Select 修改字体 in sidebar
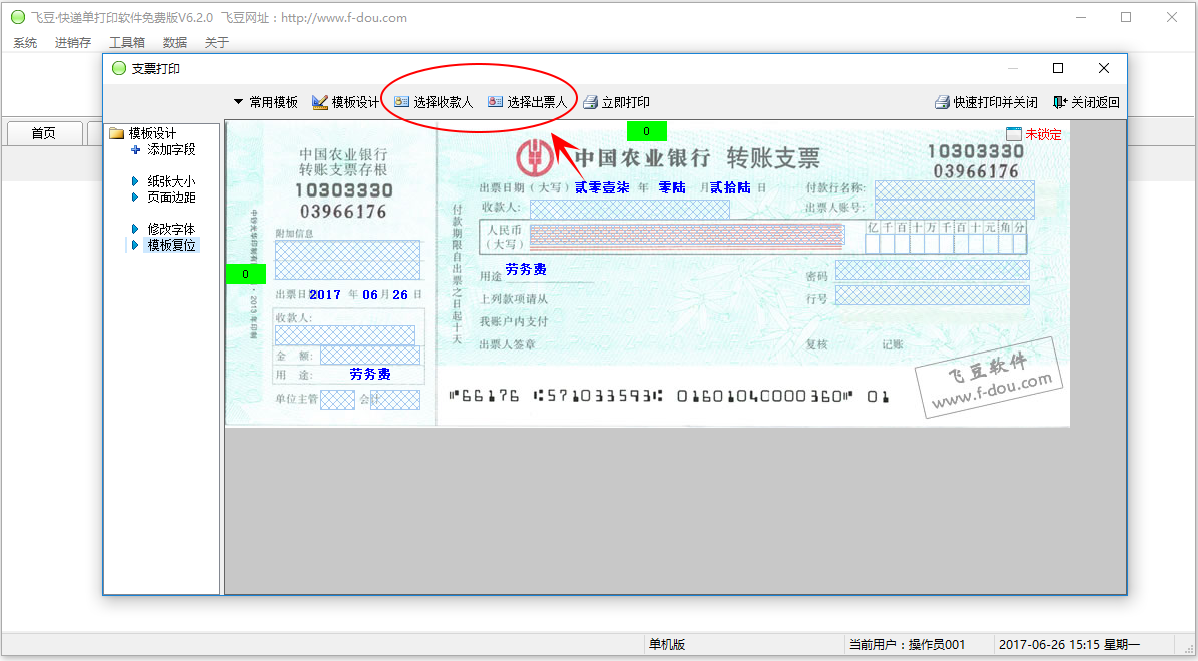 pos(171,229)
